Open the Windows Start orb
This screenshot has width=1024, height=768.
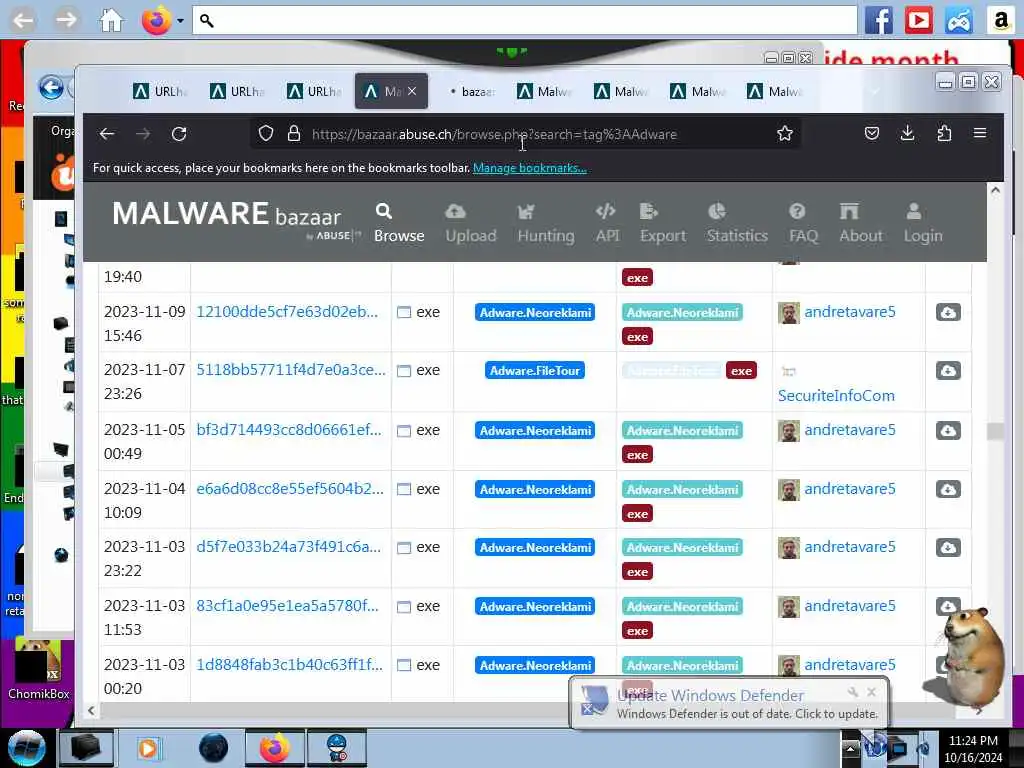click(x=26, y=748)
